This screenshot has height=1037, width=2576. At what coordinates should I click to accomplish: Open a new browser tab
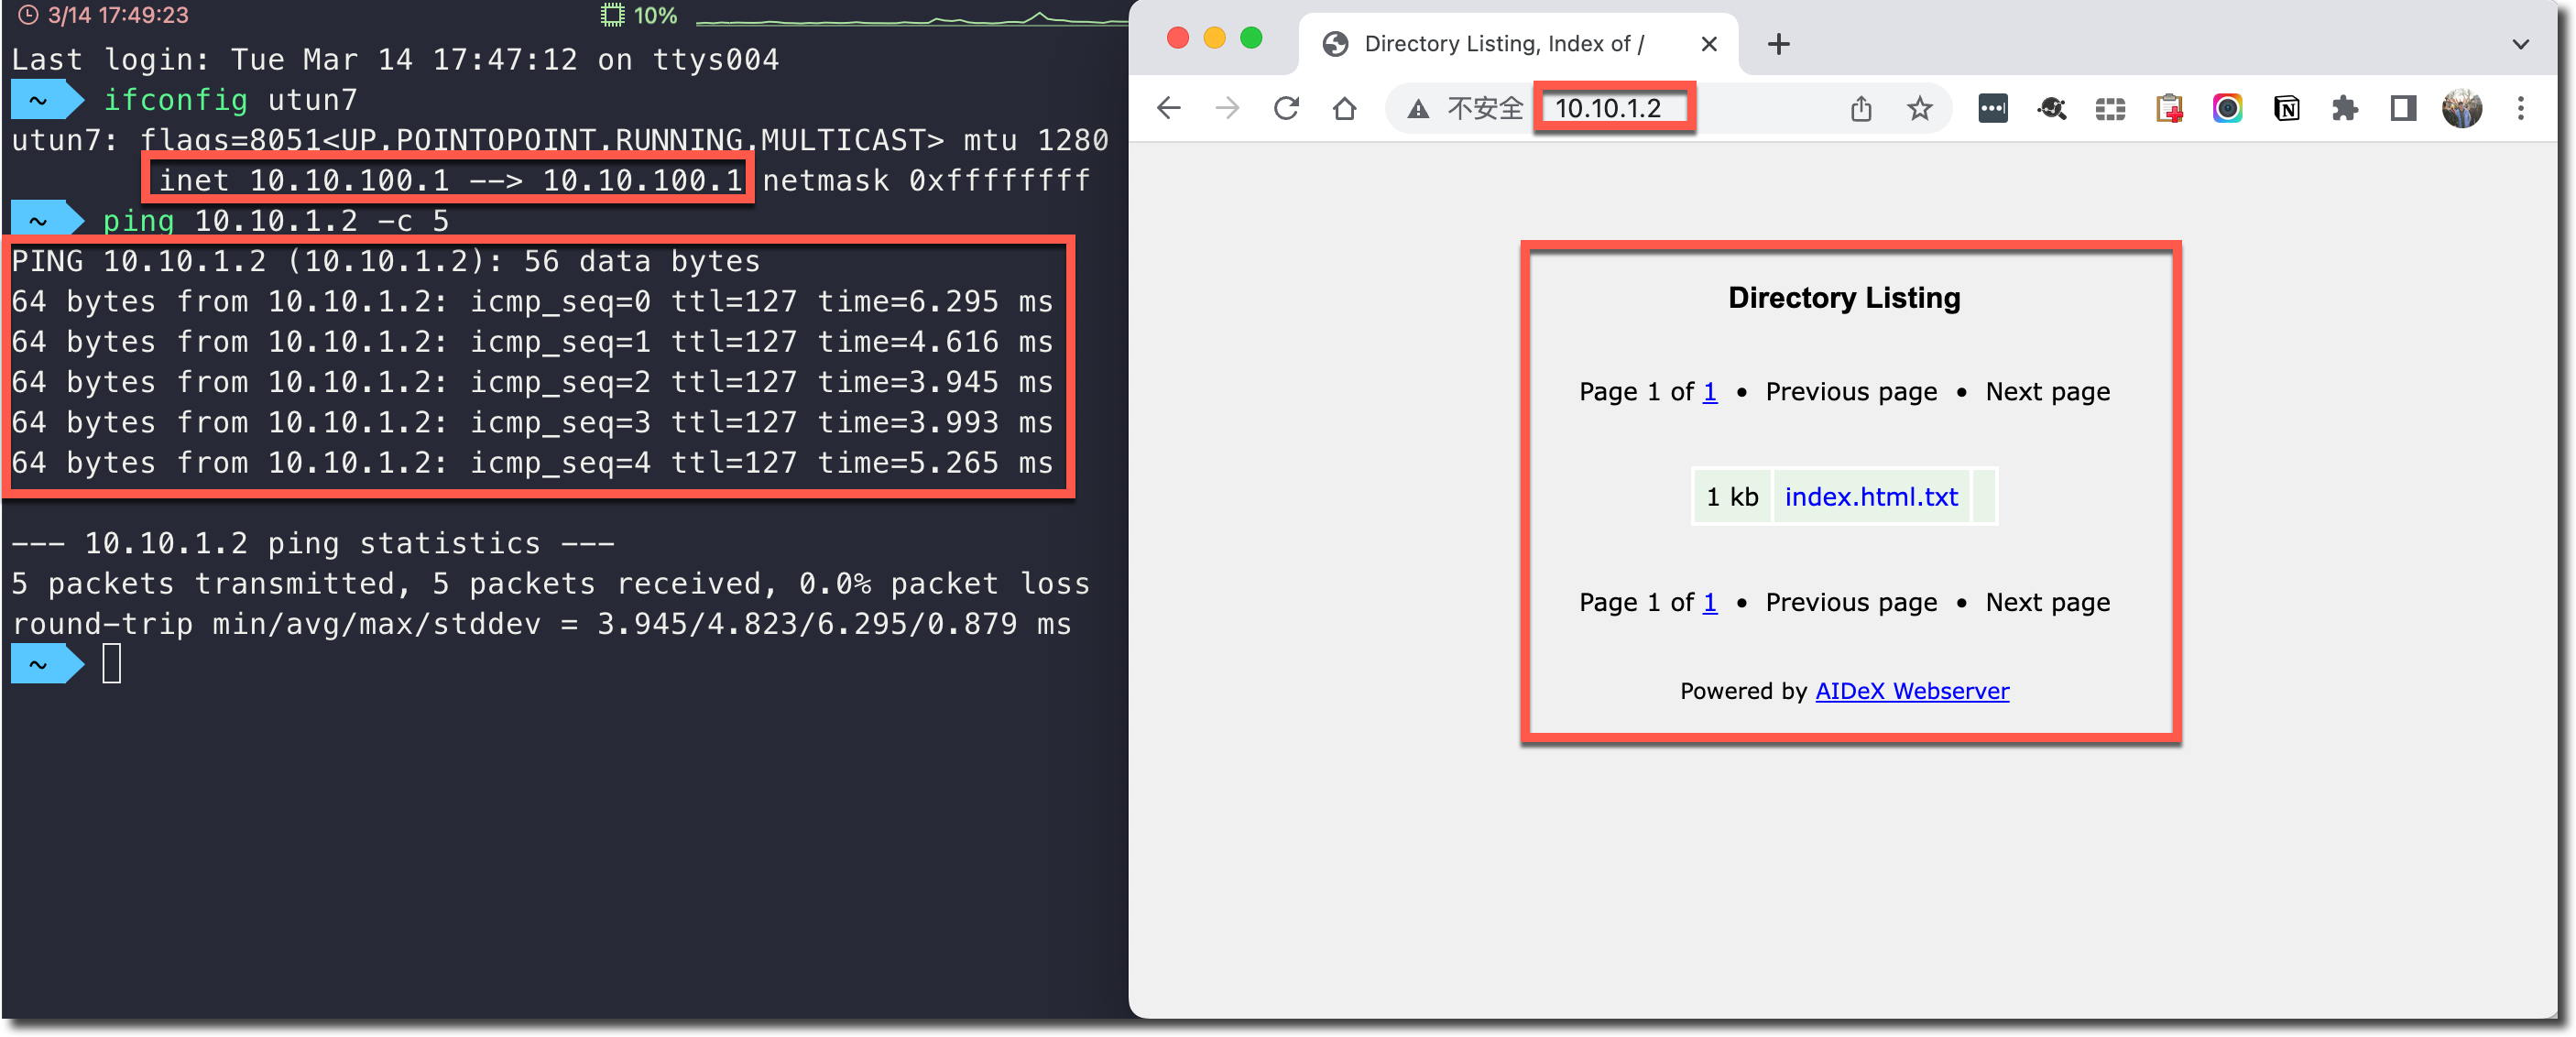point(1778,44)
